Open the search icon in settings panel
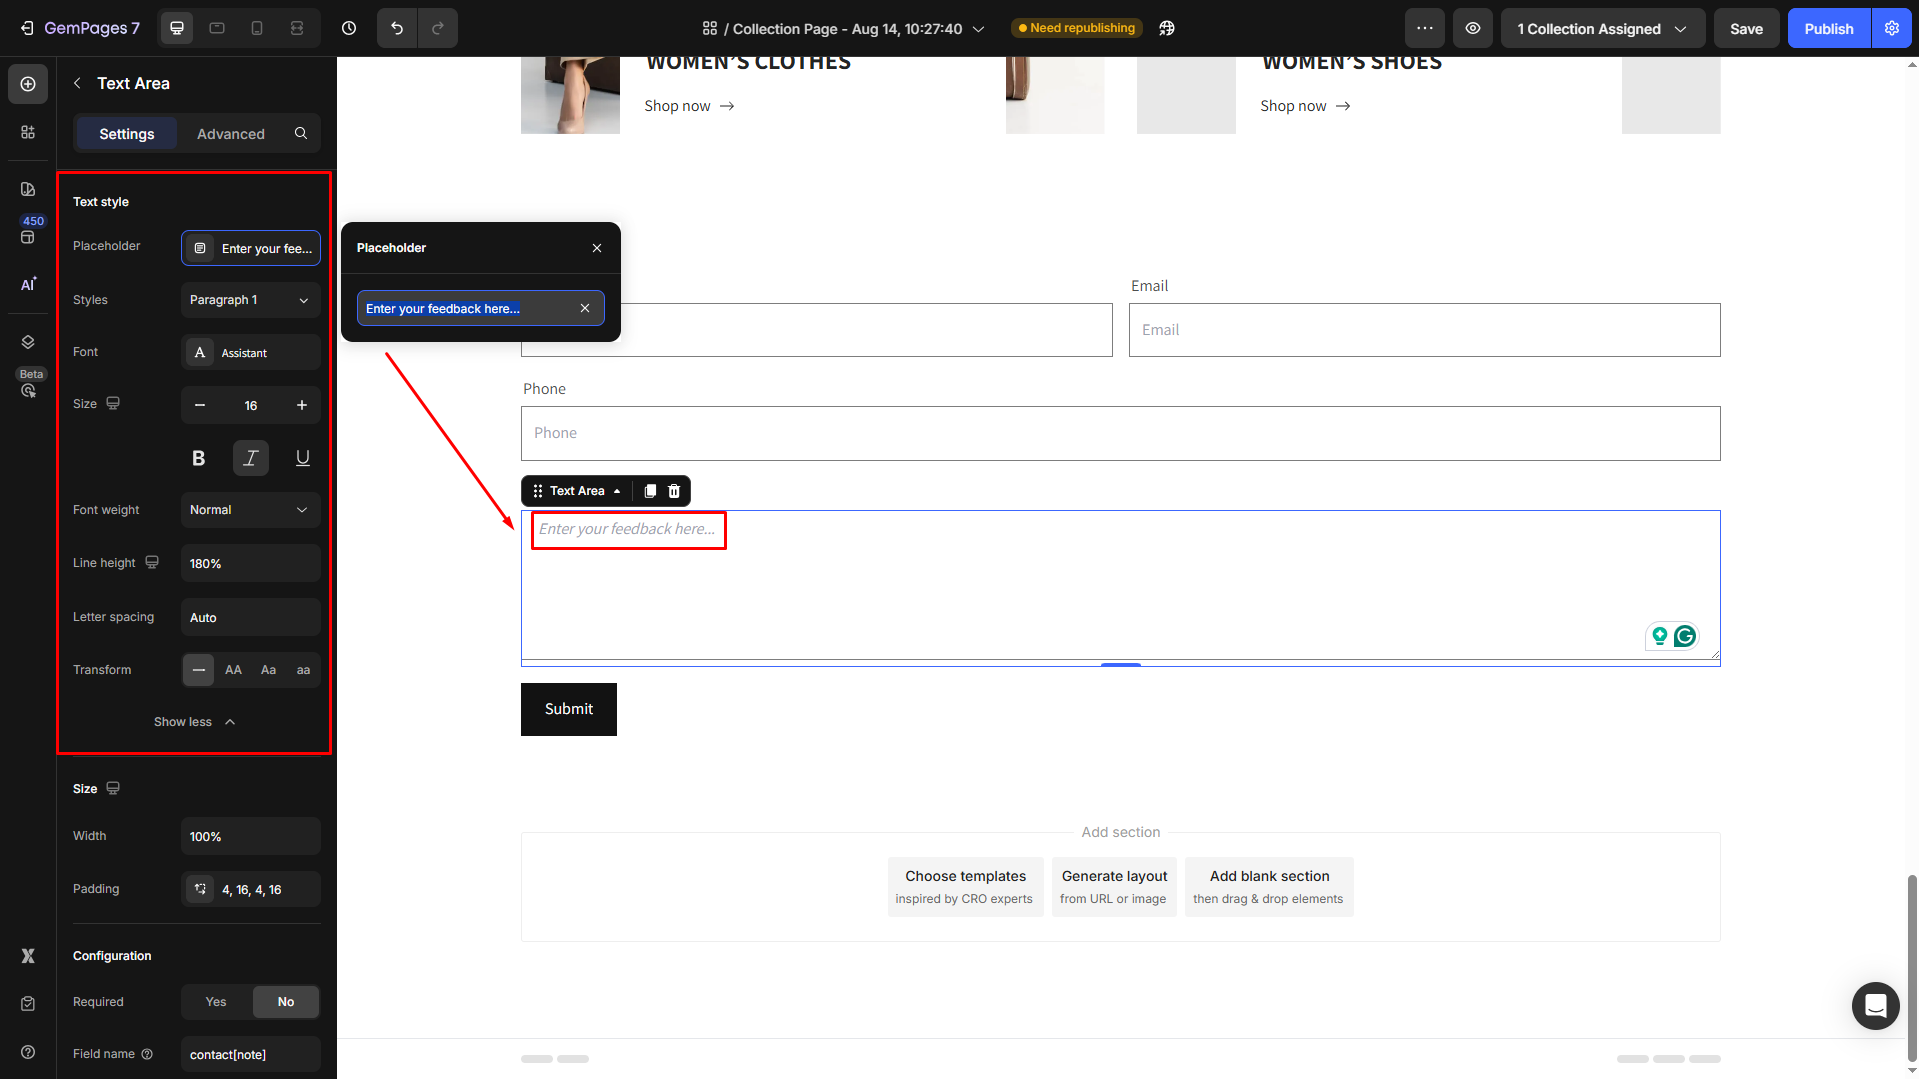 point(301,133)
